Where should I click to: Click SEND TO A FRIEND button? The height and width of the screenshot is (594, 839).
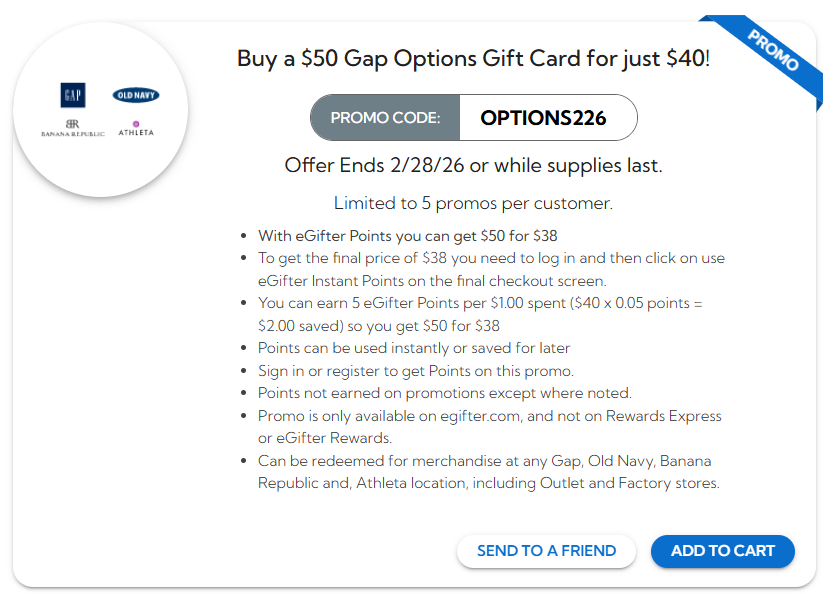546,551
